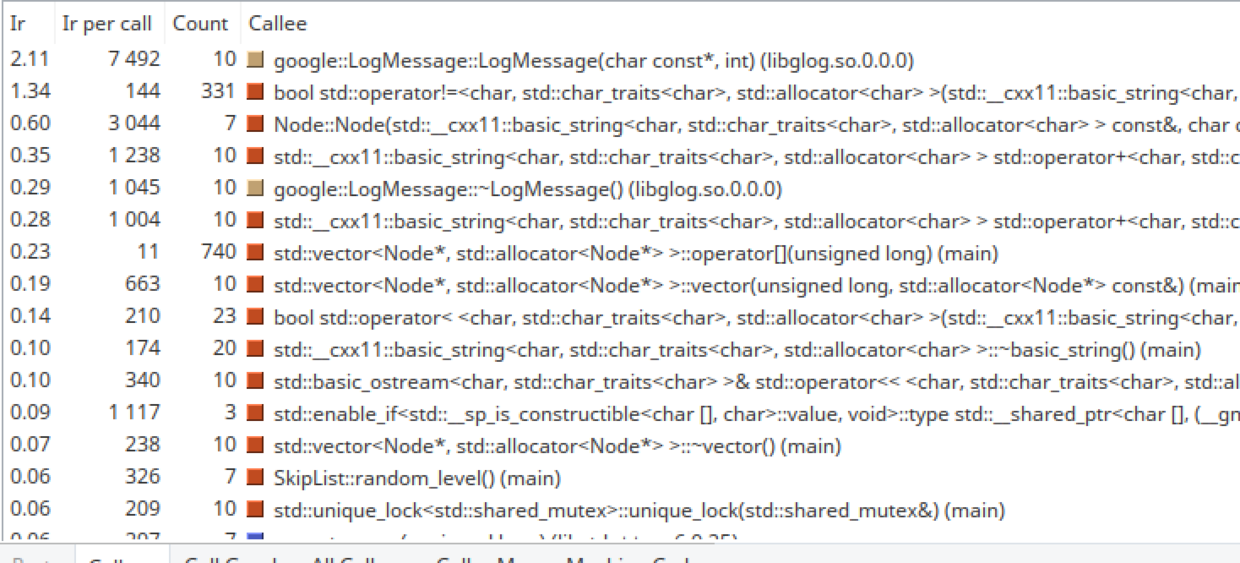
Task: Click the red square beside std::unique_lock row
Action: [256, 510]
